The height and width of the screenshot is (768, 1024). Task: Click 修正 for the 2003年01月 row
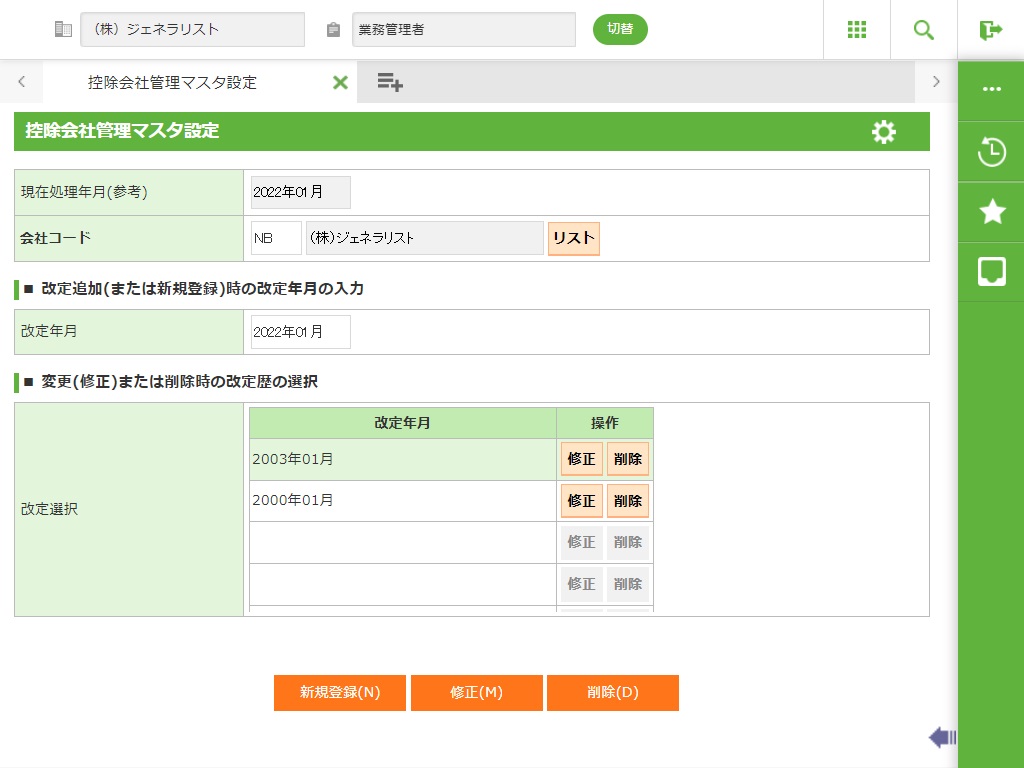tap(581, 460)
